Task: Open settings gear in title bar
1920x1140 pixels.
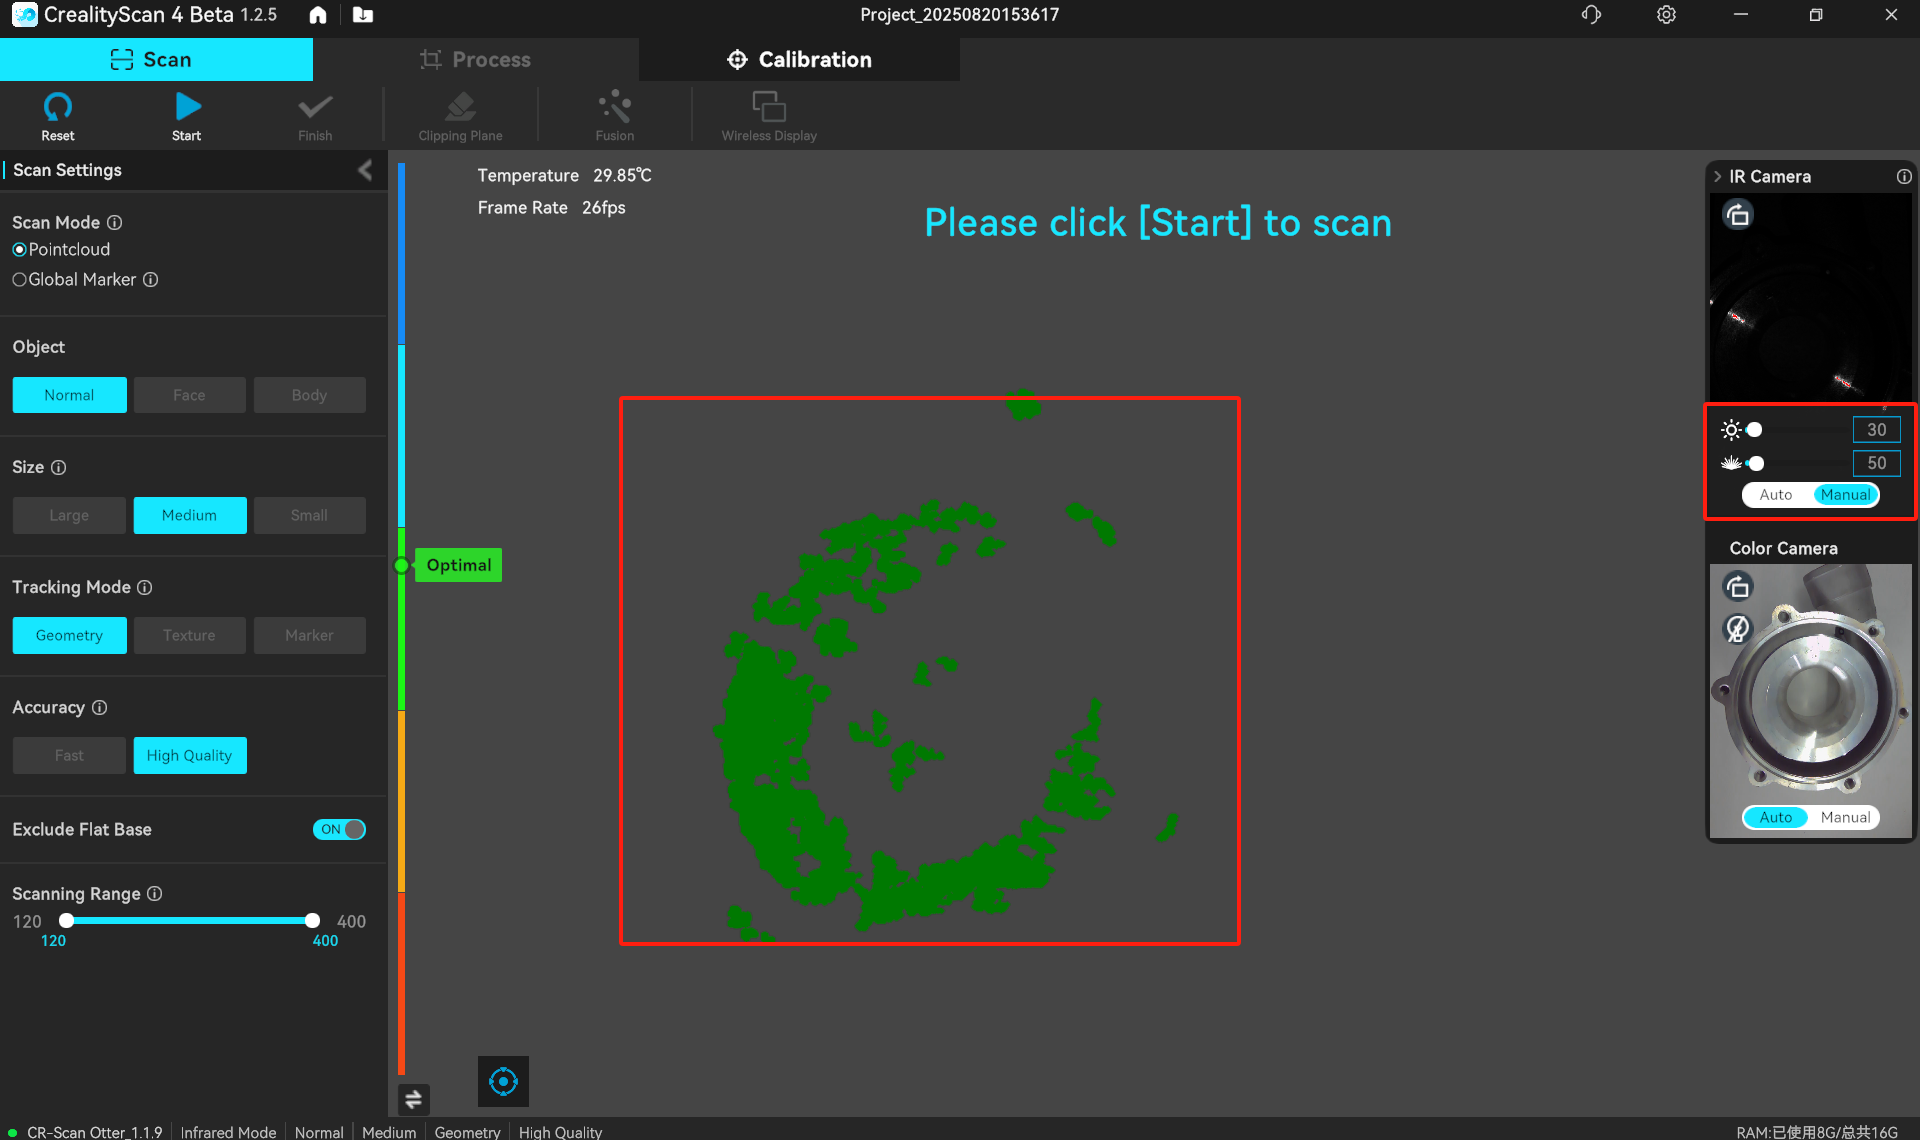Action: pyautogui.click(x=1665, y=15)
